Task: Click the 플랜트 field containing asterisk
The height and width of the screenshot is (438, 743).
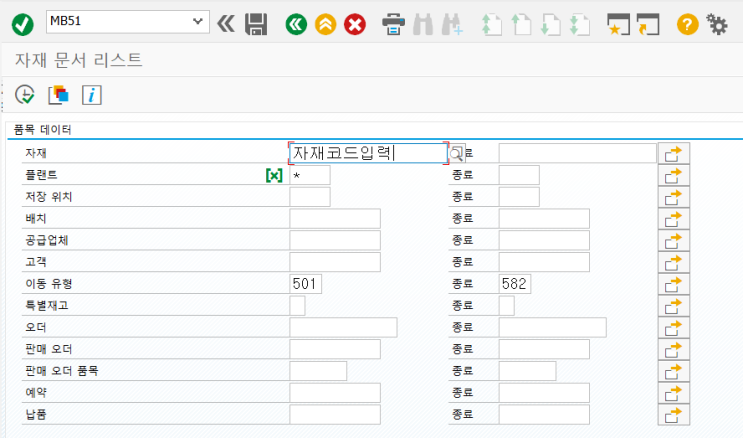Action: point(310,175)
